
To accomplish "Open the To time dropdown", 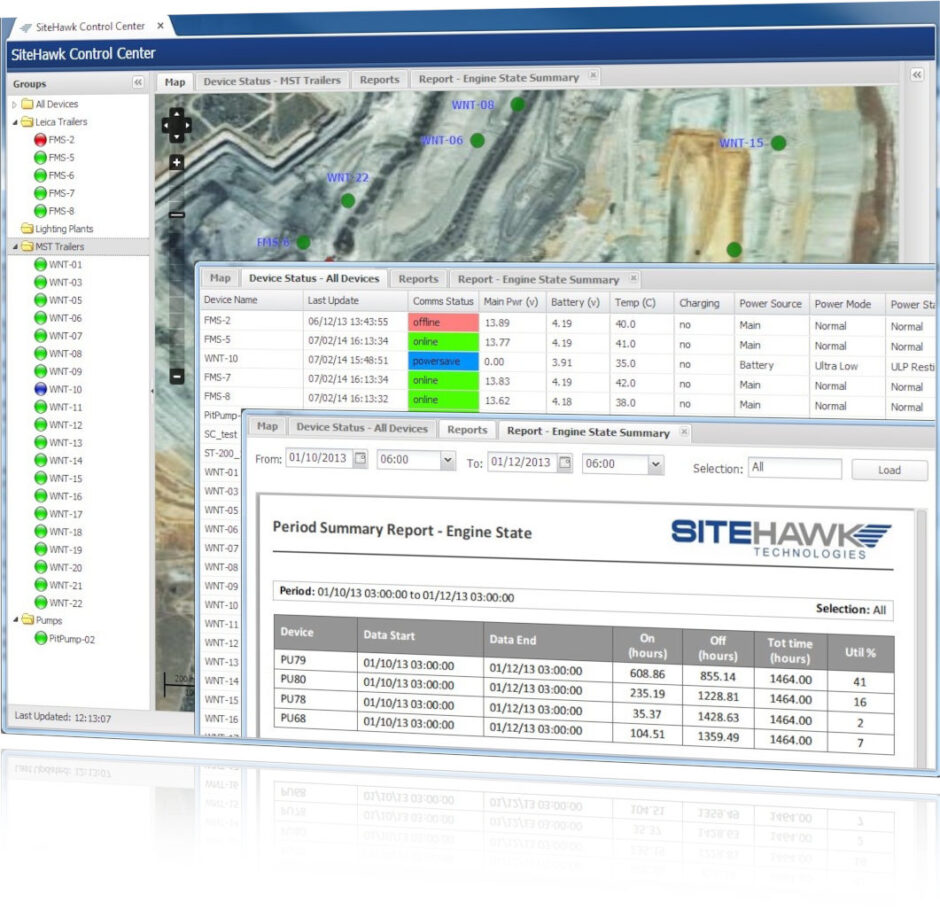I will click(x=655, y=465).
